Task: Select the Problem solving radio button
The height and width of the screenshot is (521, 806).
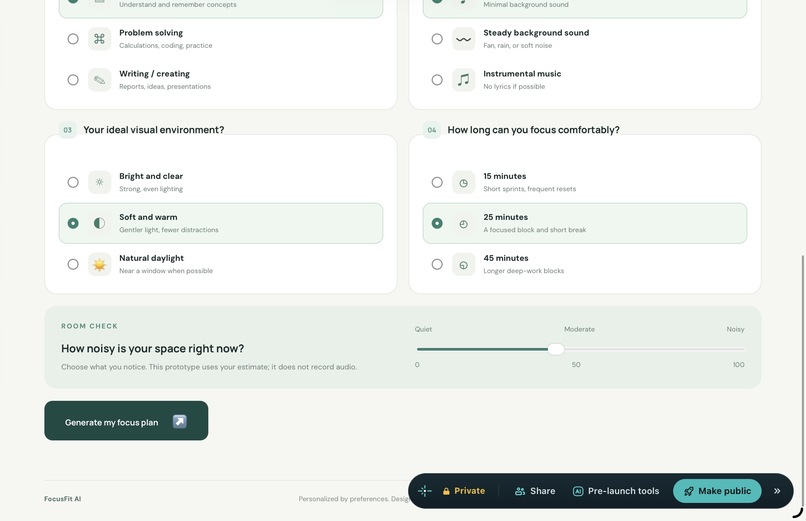Action: pos(73,39)
